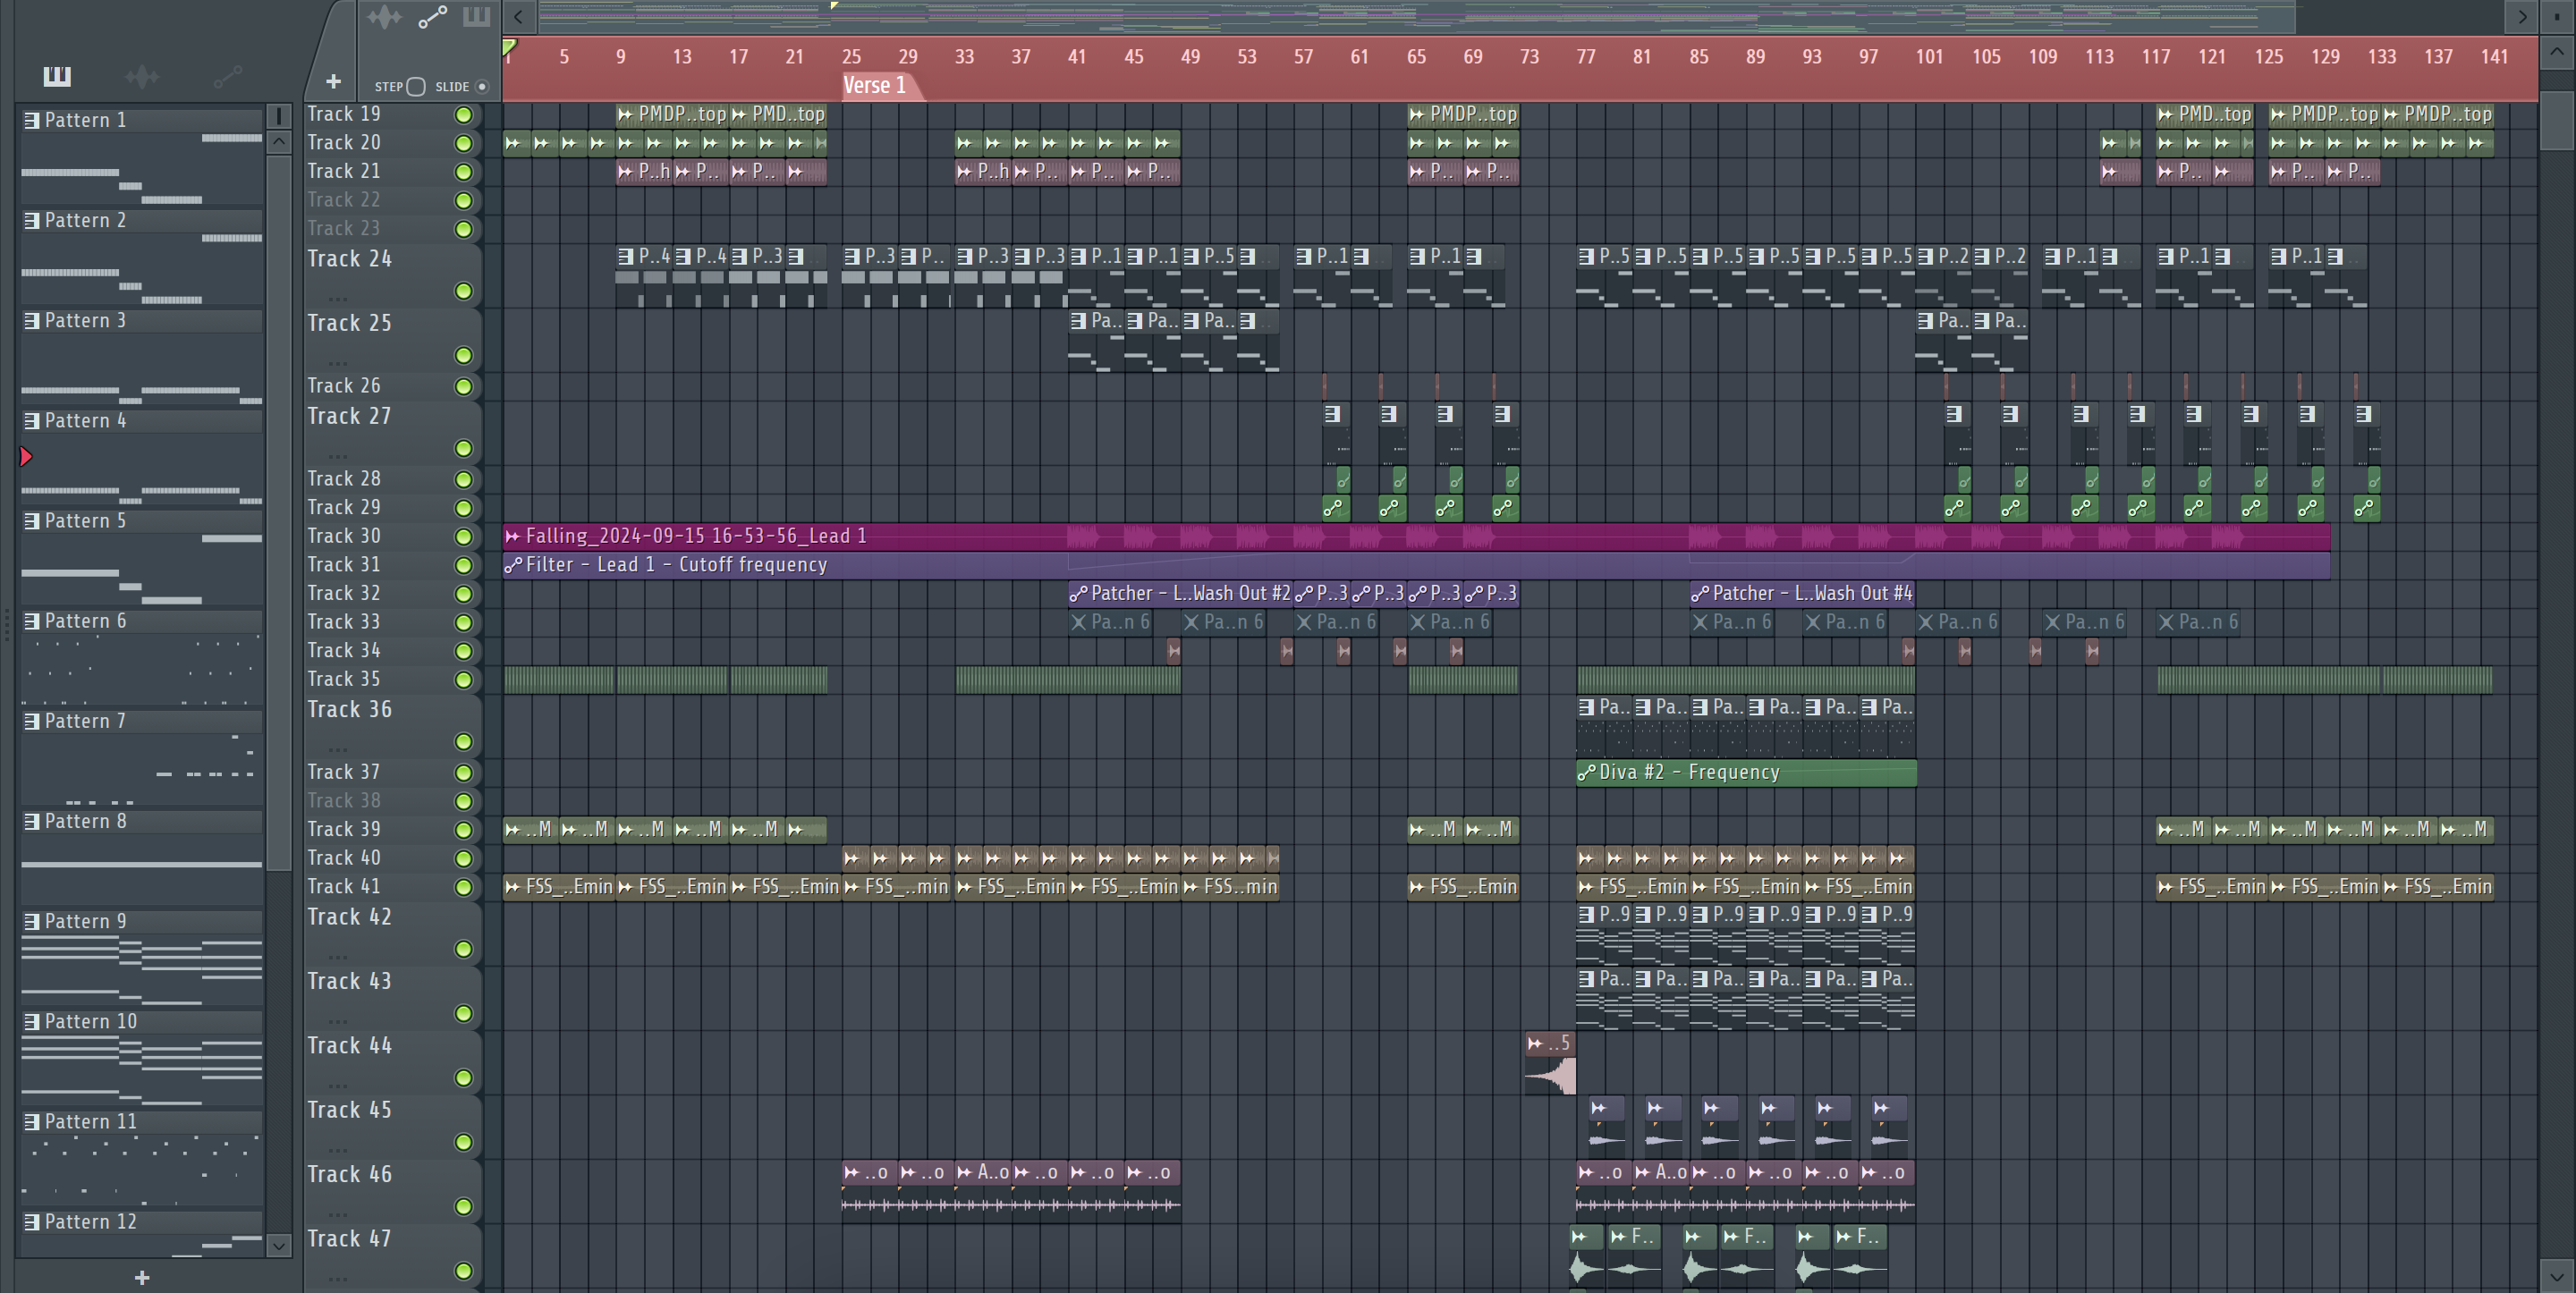This screenshot has height=1293, width=2576.
Task: Open Patcher L..Wash Out #4 clip menu
Action: [x=1700, y=594]
